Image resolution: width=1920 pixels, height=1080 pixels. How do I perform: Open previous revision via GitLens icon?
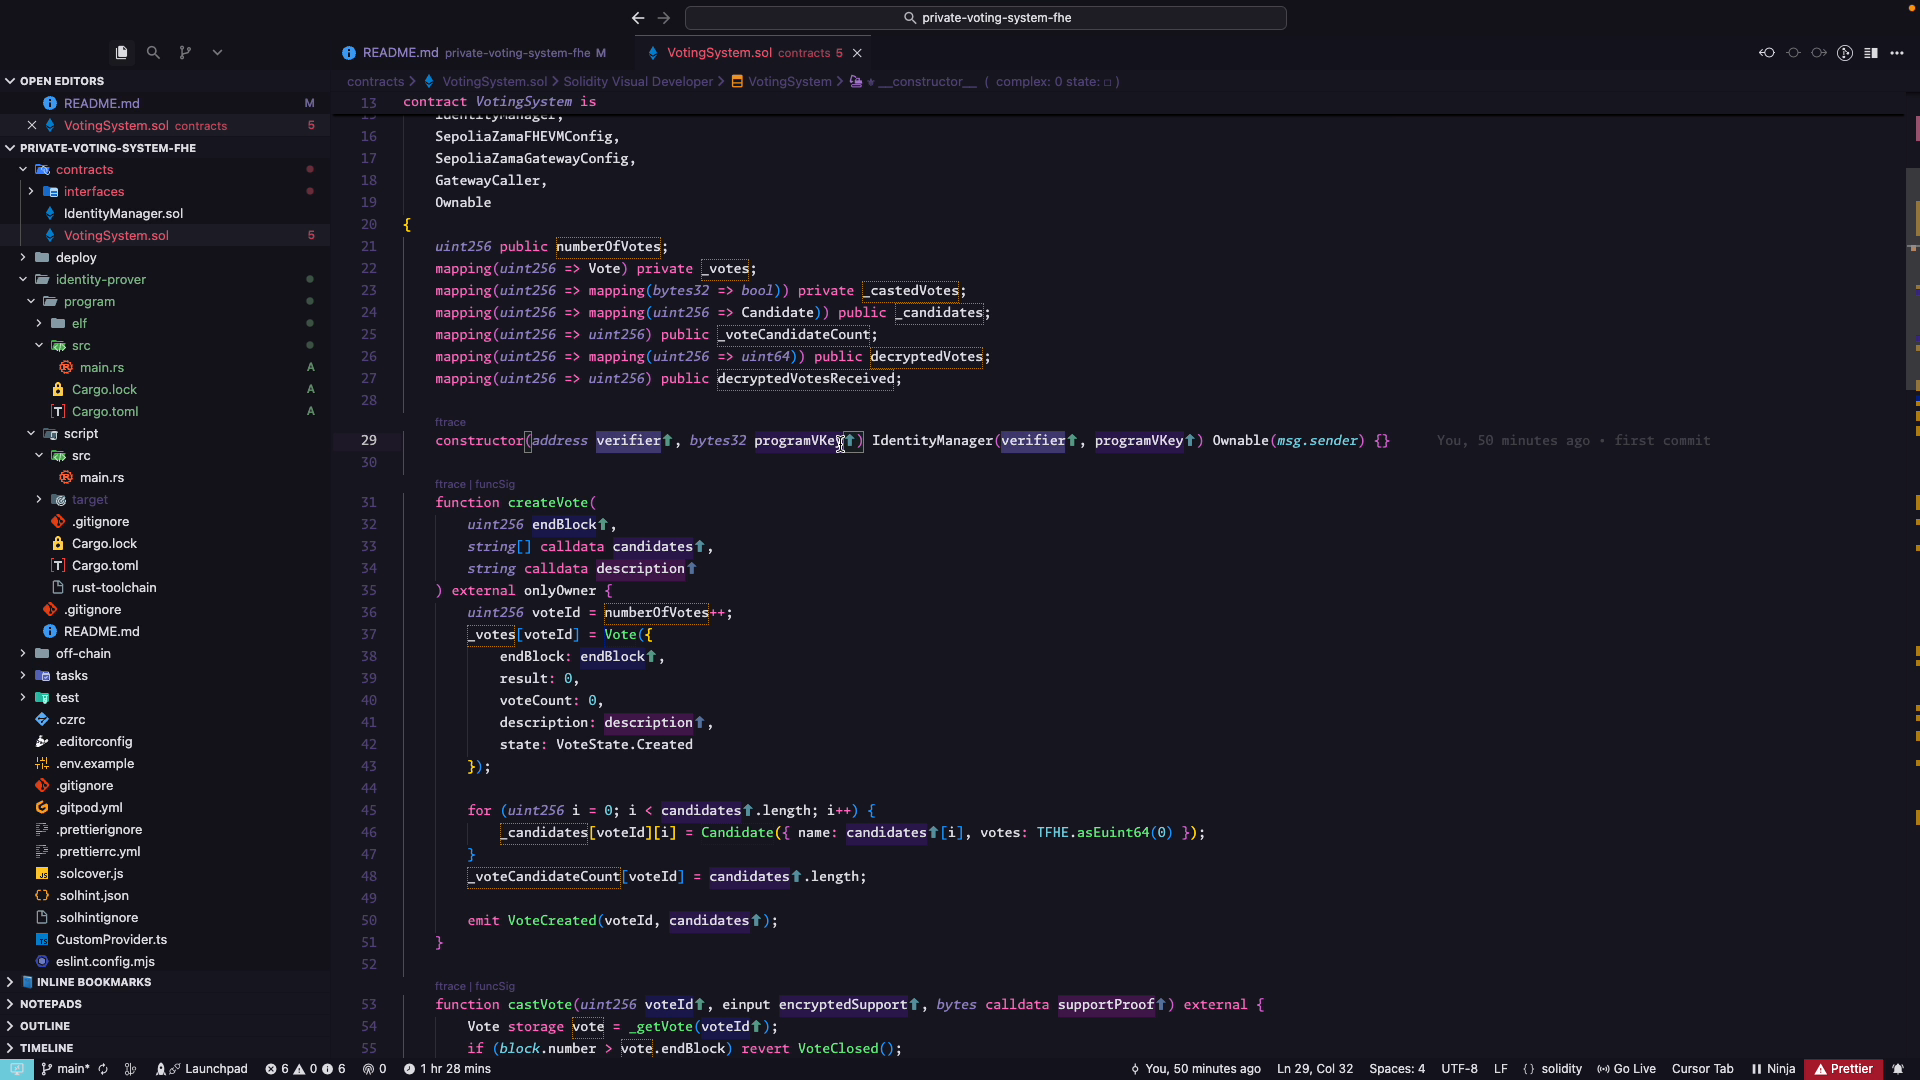[1767, 53]
